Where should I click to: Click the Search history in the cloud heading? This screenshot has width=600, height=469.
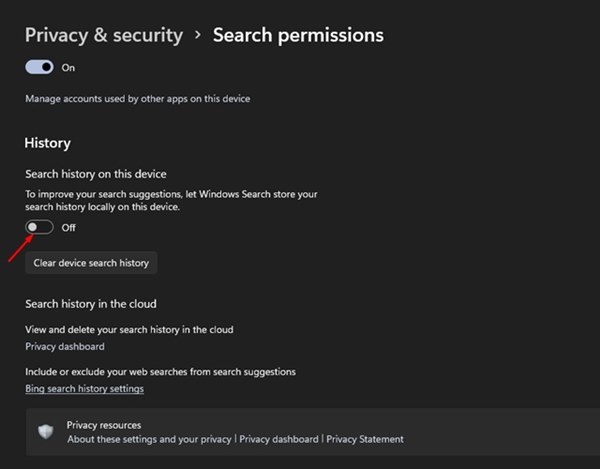click(x=90, y=303)
